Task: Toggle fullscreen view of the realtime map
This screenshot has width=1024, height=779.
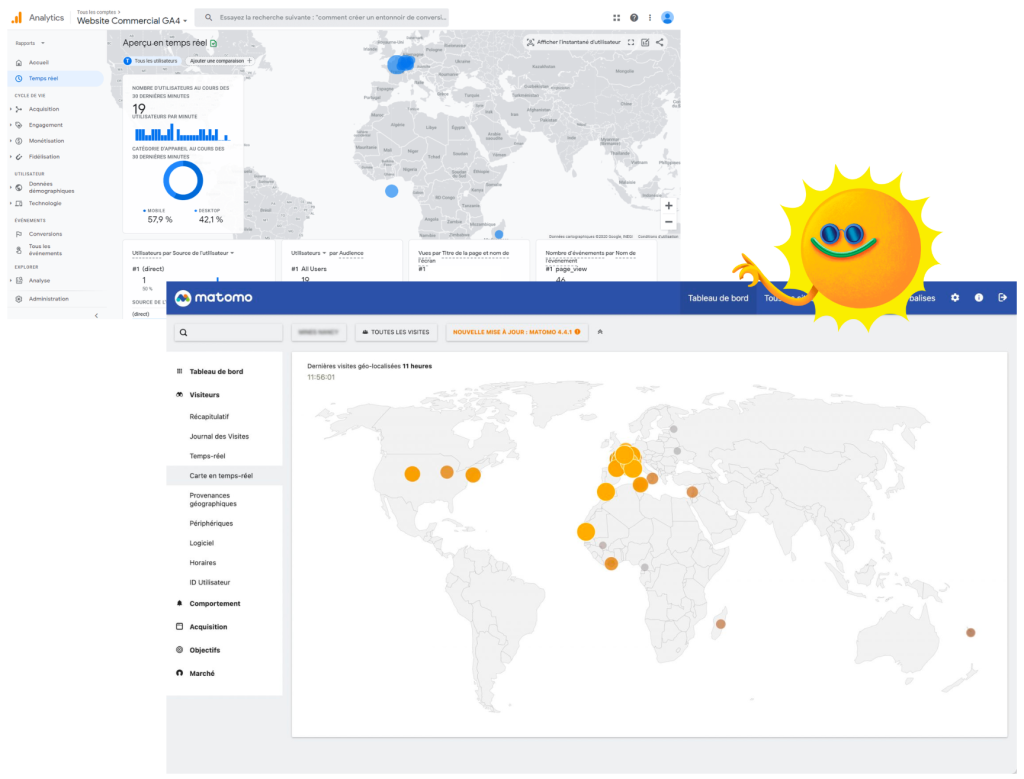Action: click(631, 42)
